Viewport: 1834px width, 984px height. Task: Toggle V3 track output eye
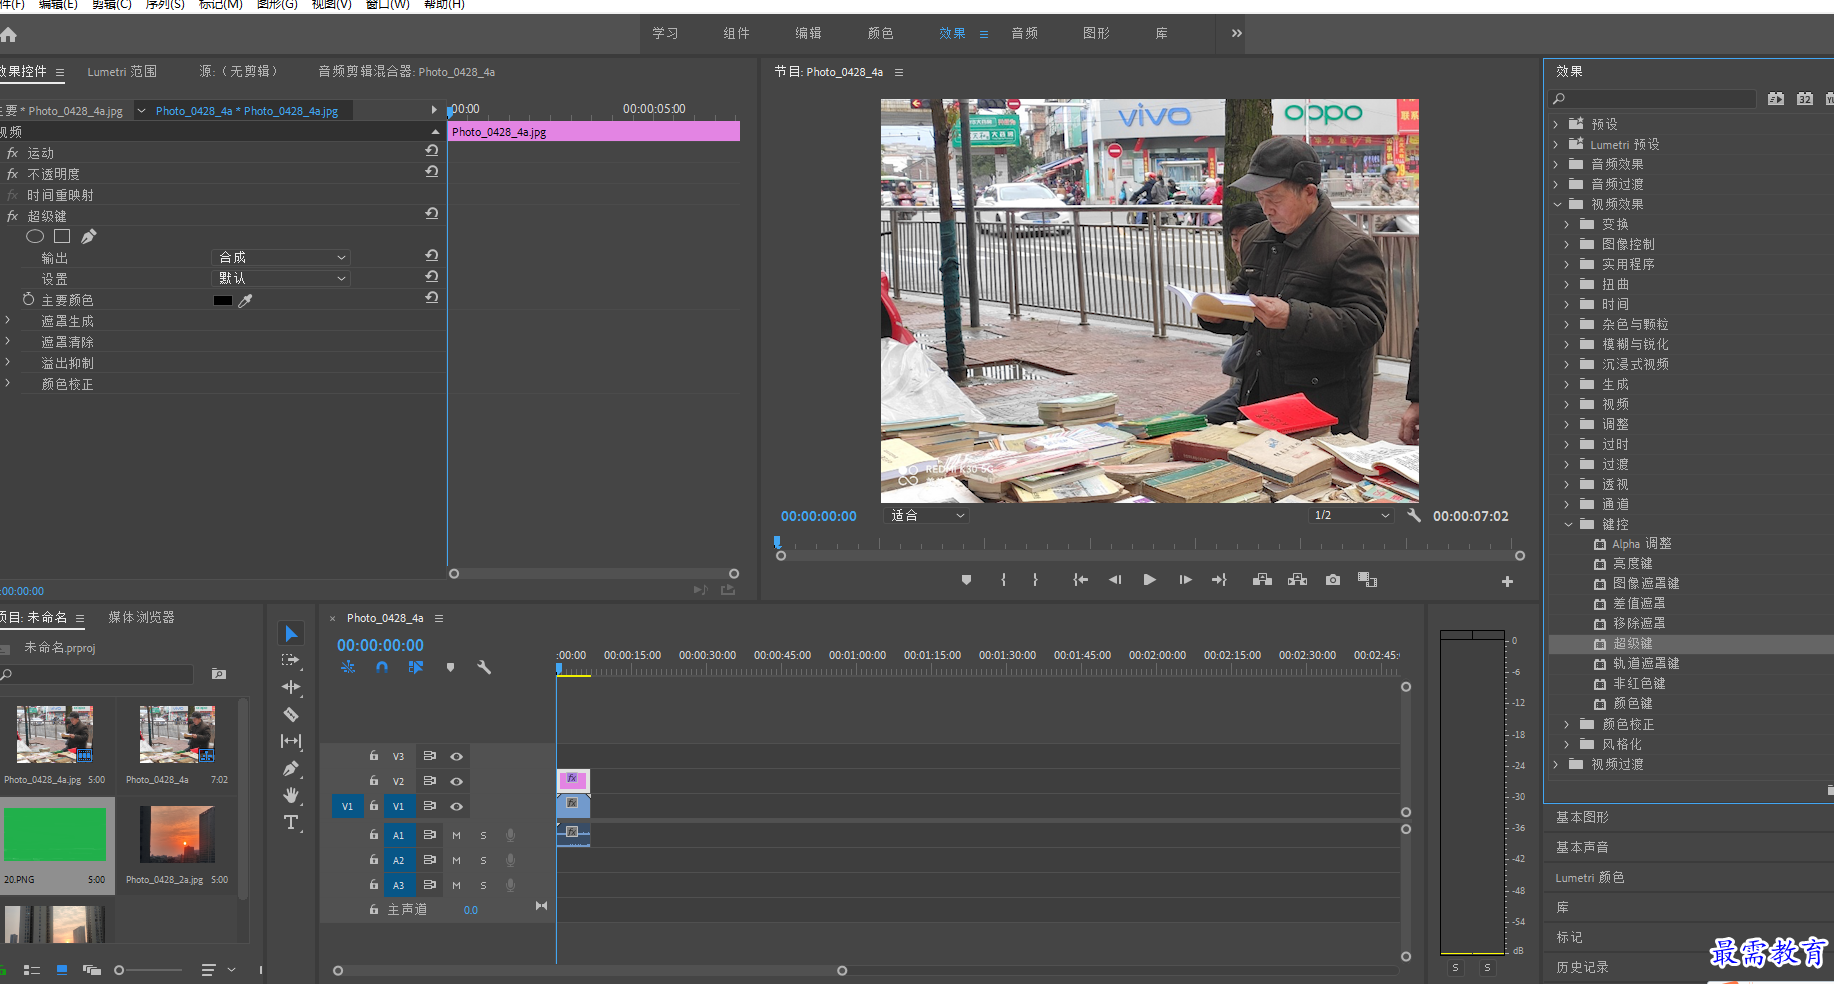pos(456,757)
